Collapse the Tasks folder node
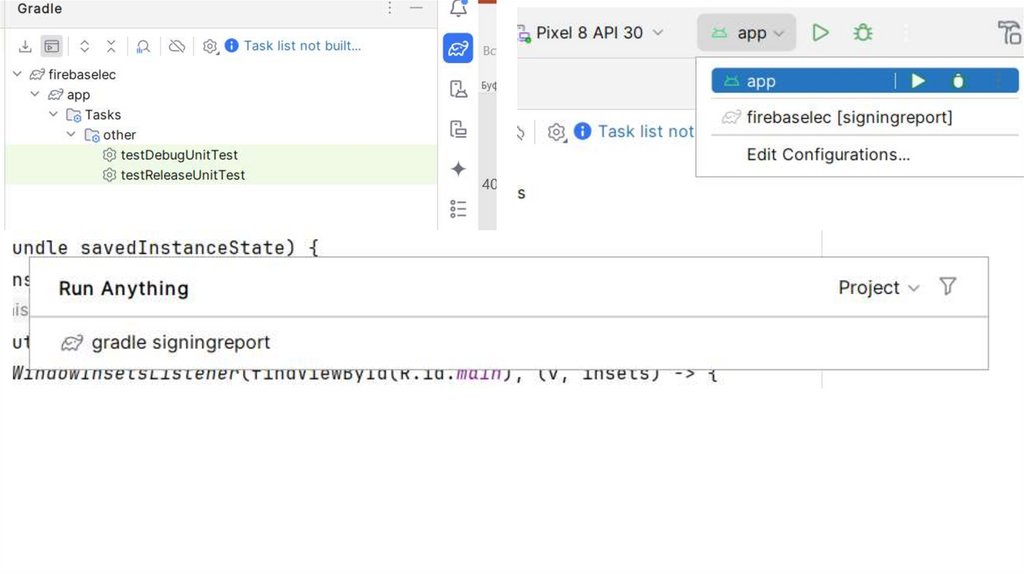Screen dimensions: 1024x574 pyautogui.click(x=54, y=115)
